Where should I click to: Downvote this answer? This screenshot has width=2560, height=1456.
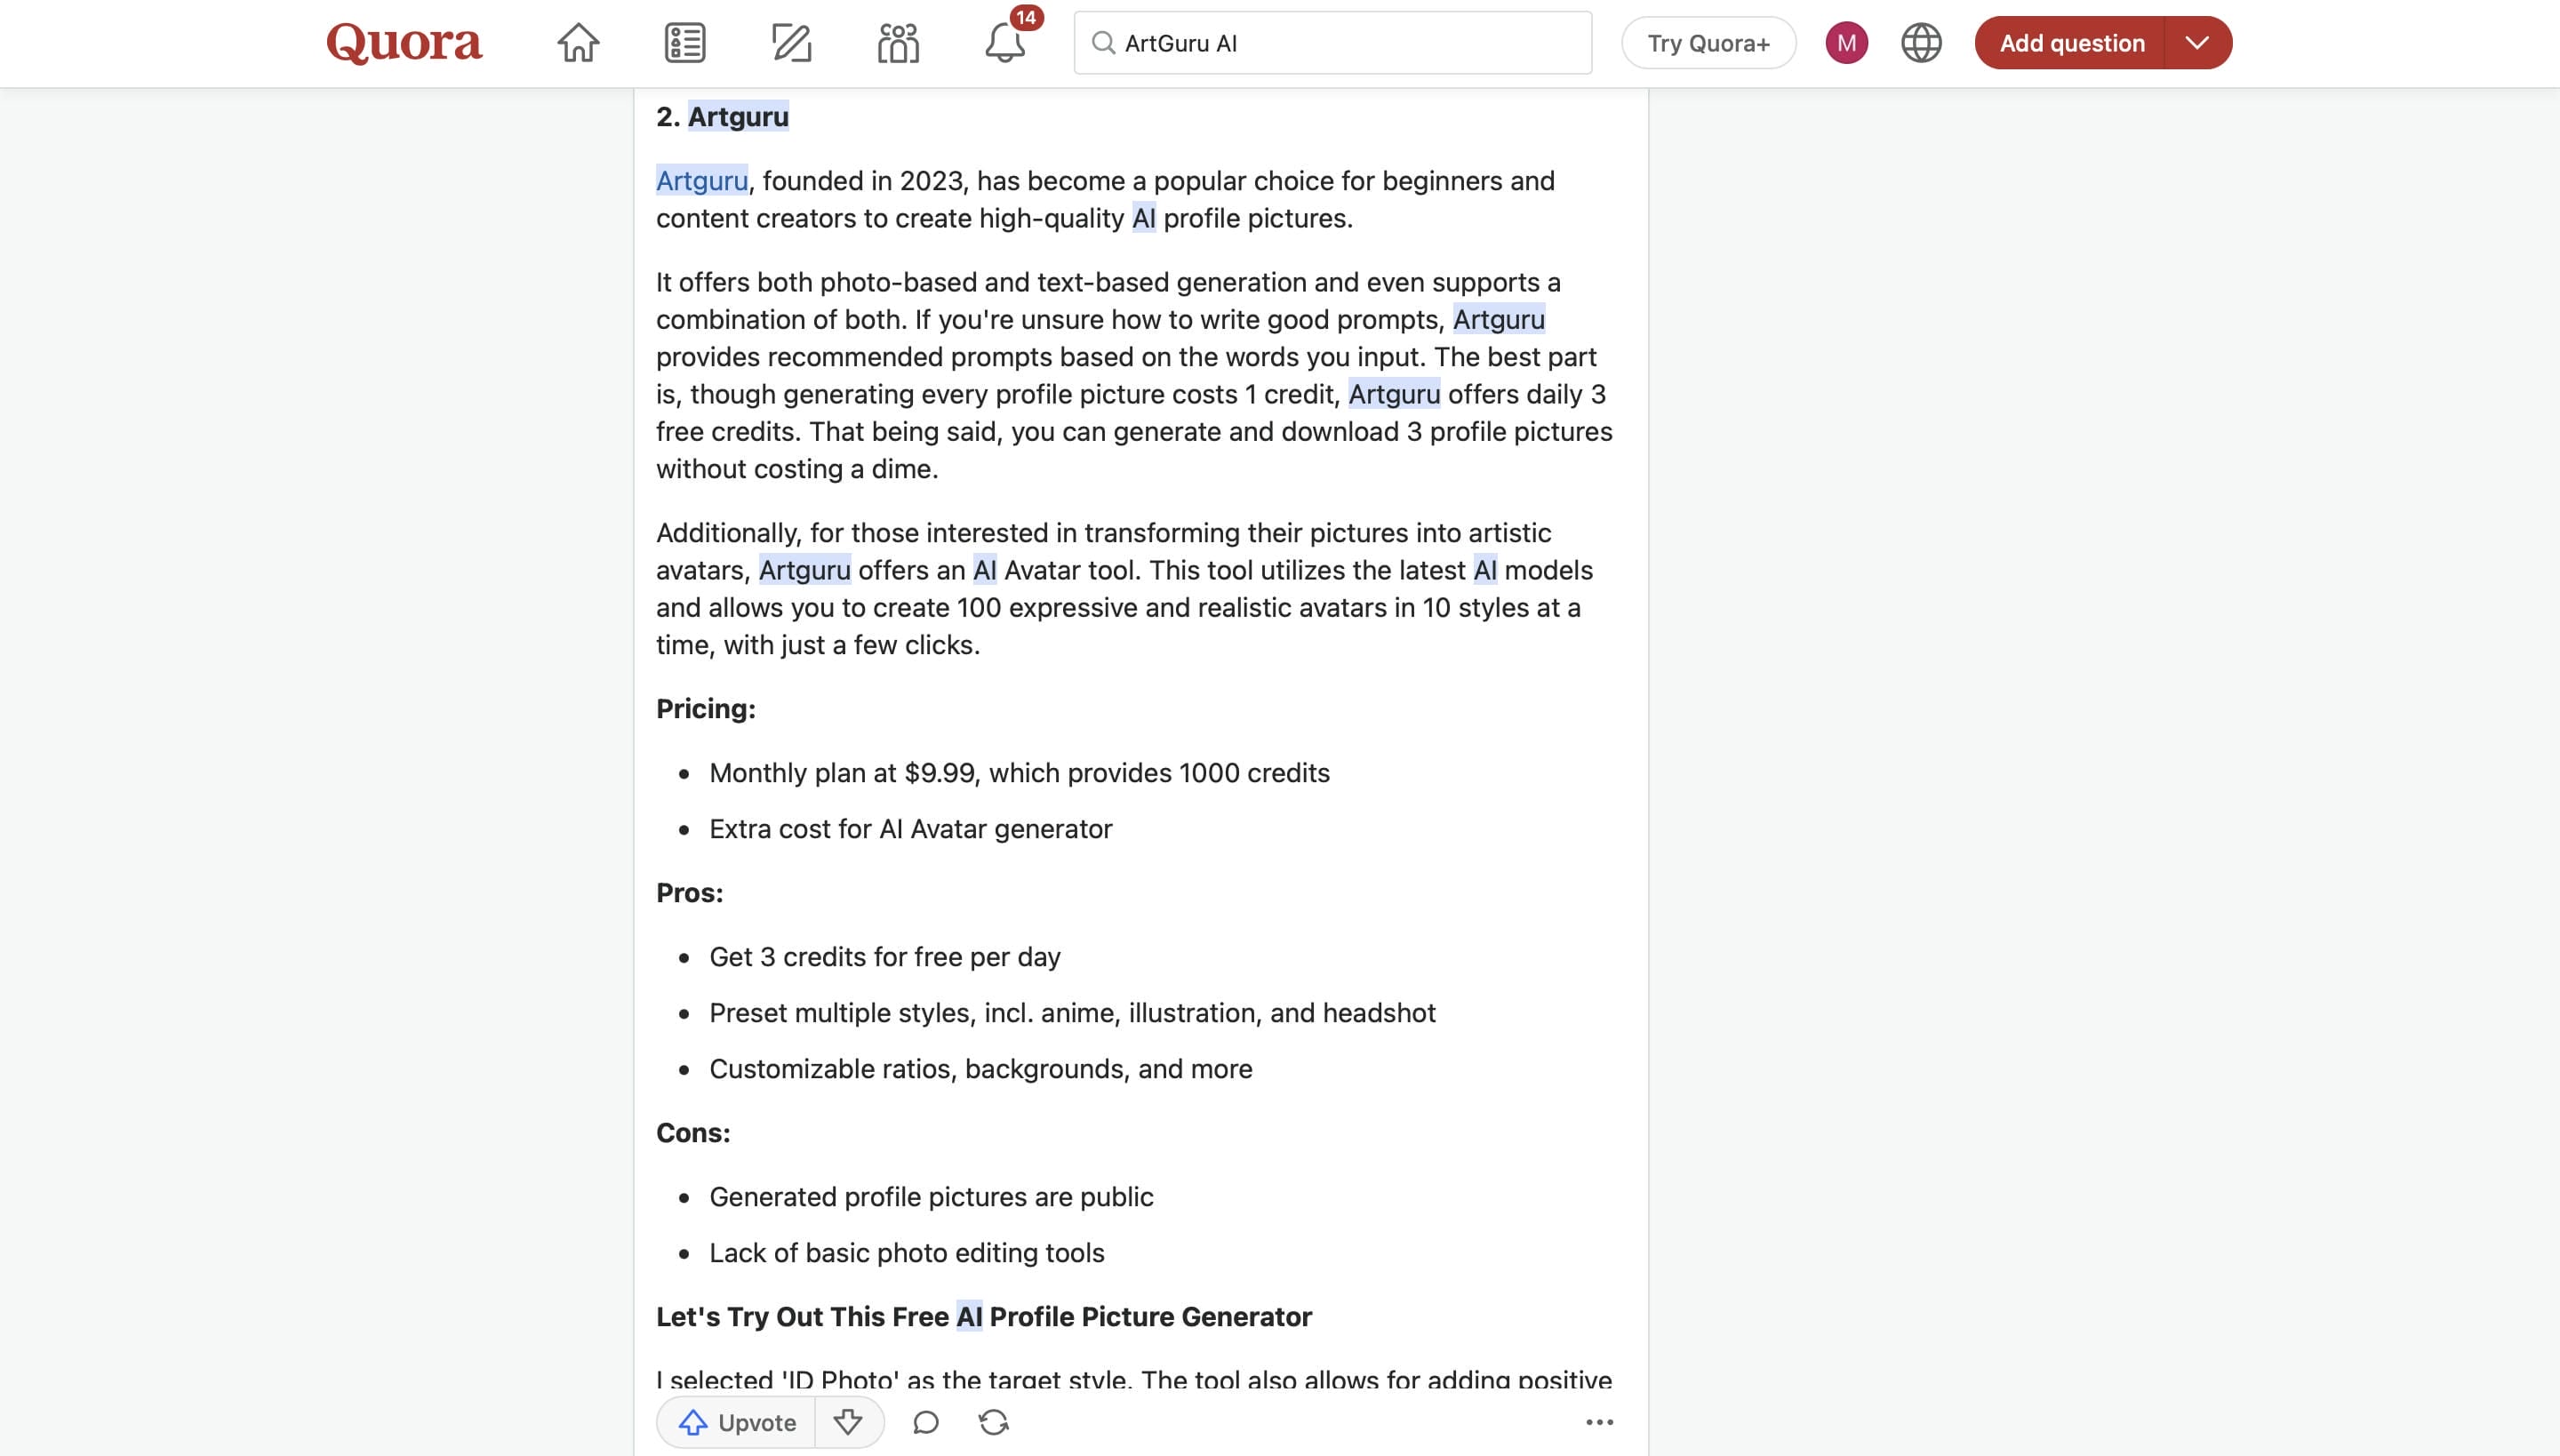point(848,1422)
